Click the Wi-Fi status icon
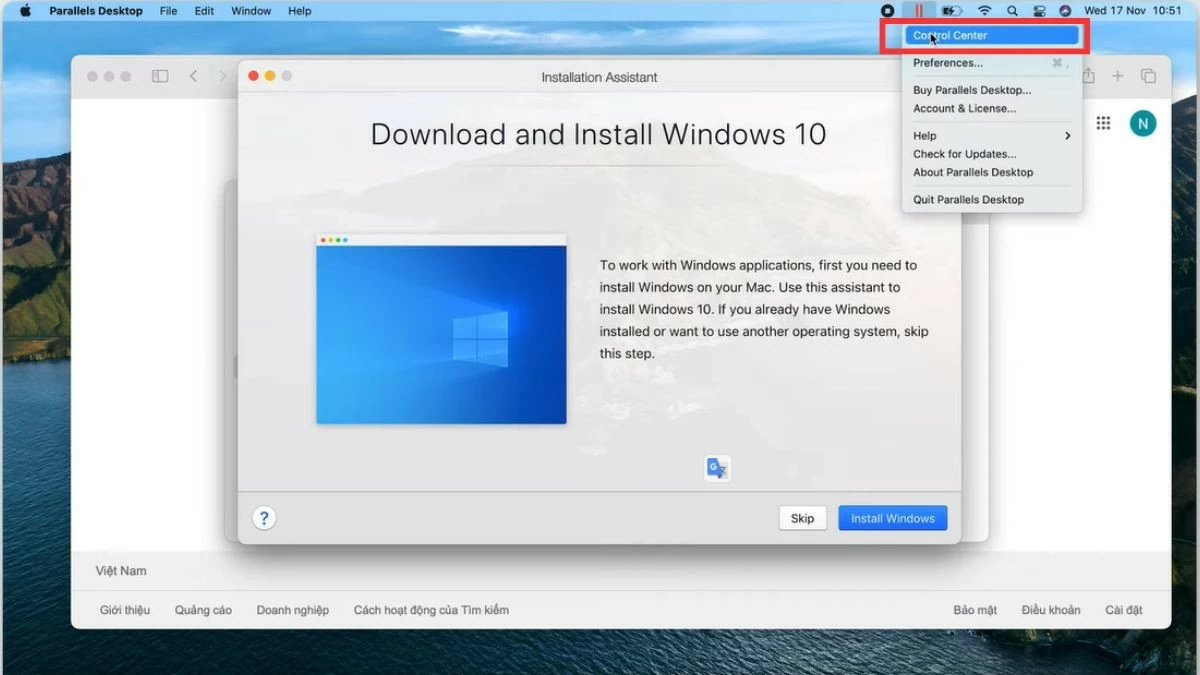The width and height of the screenshot is (1200, 675). [x=984, y=11]
